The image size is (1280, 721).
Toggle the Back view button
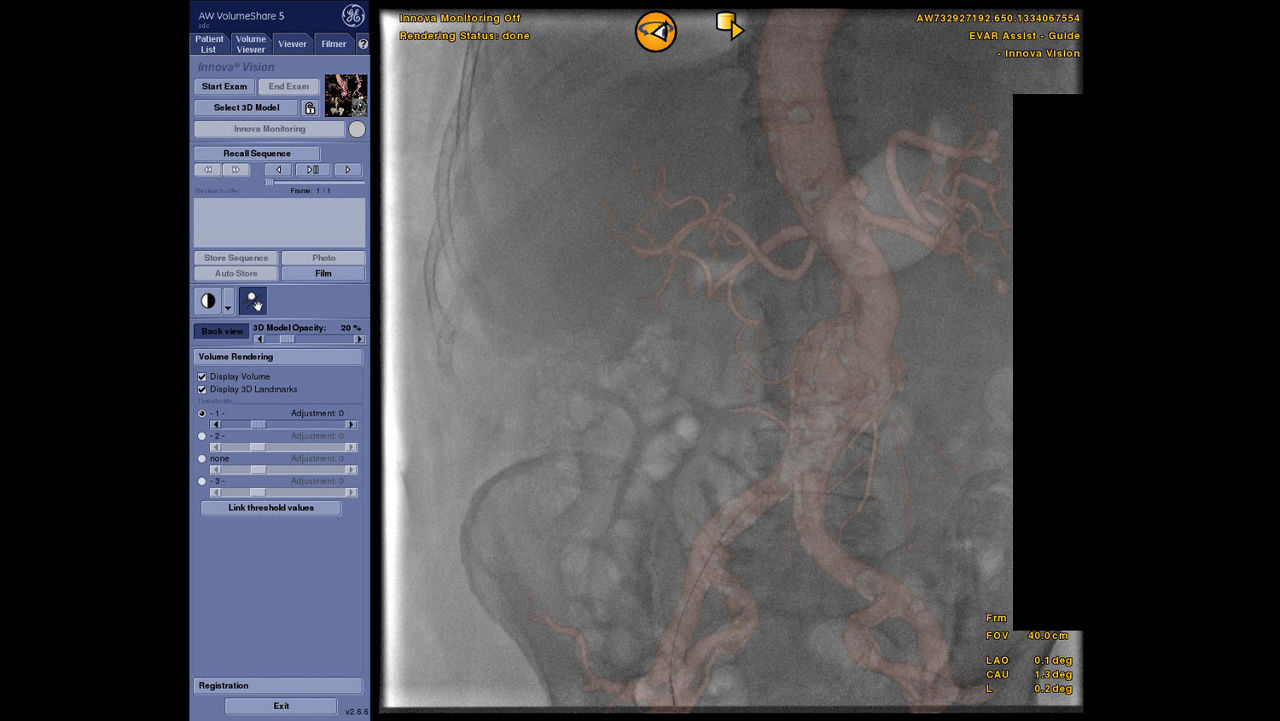pos(221,331)
